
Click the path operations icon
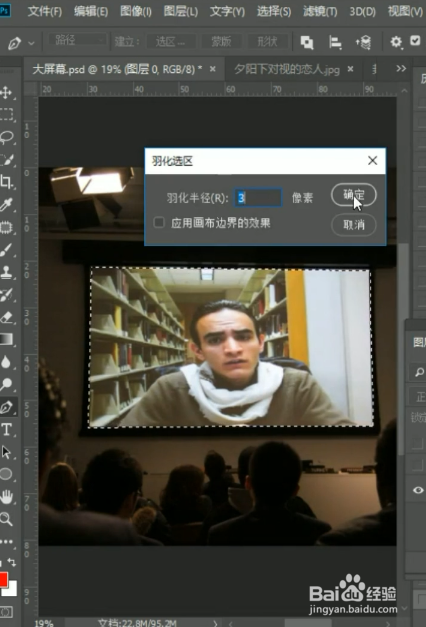click(307, 42)
